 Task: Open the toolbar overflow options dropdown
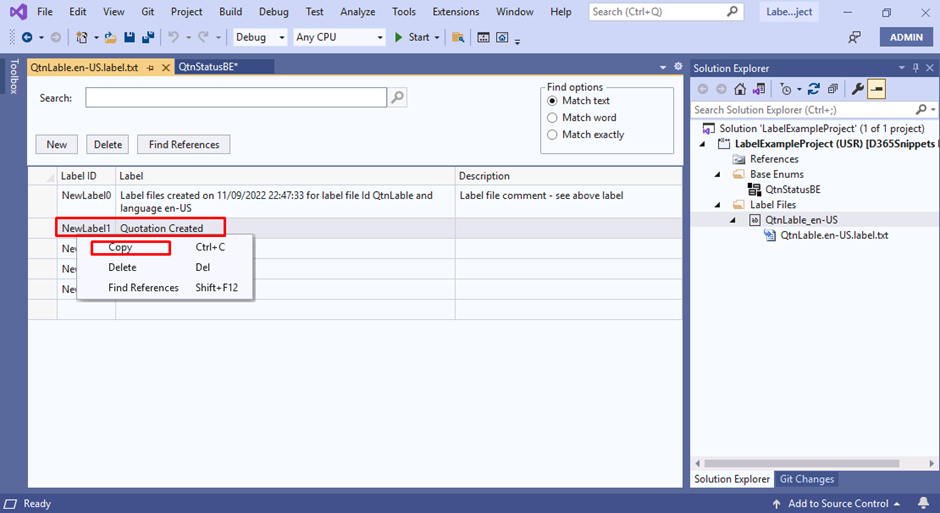517,40
